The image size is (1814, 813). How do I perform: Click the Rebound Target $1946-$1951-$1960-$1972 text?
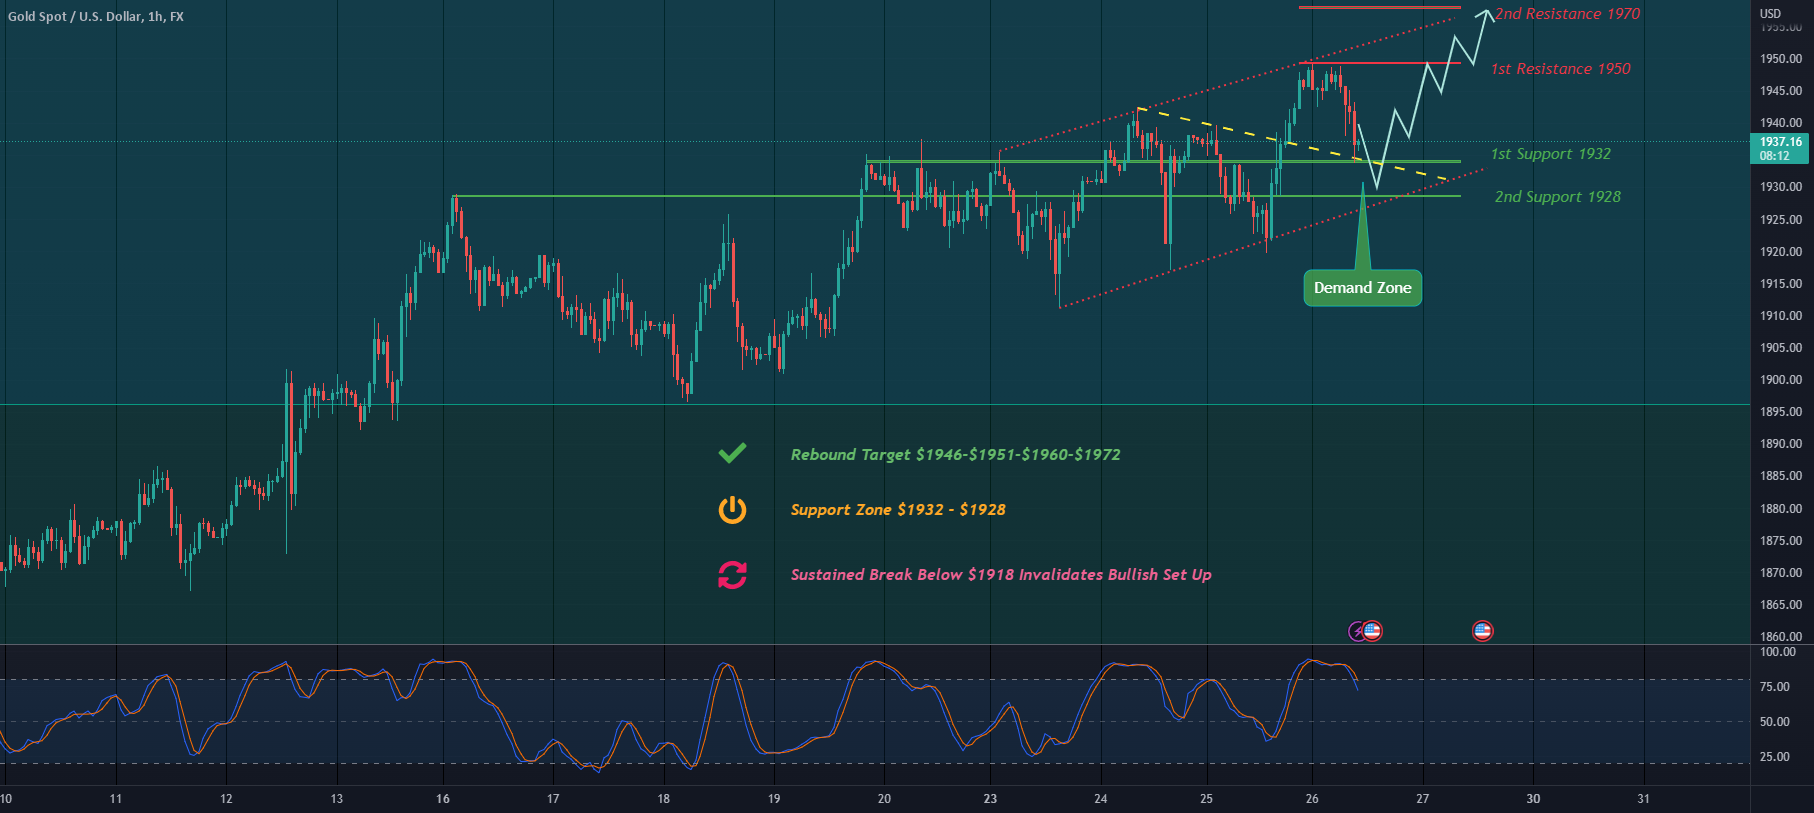coord(955,455)
